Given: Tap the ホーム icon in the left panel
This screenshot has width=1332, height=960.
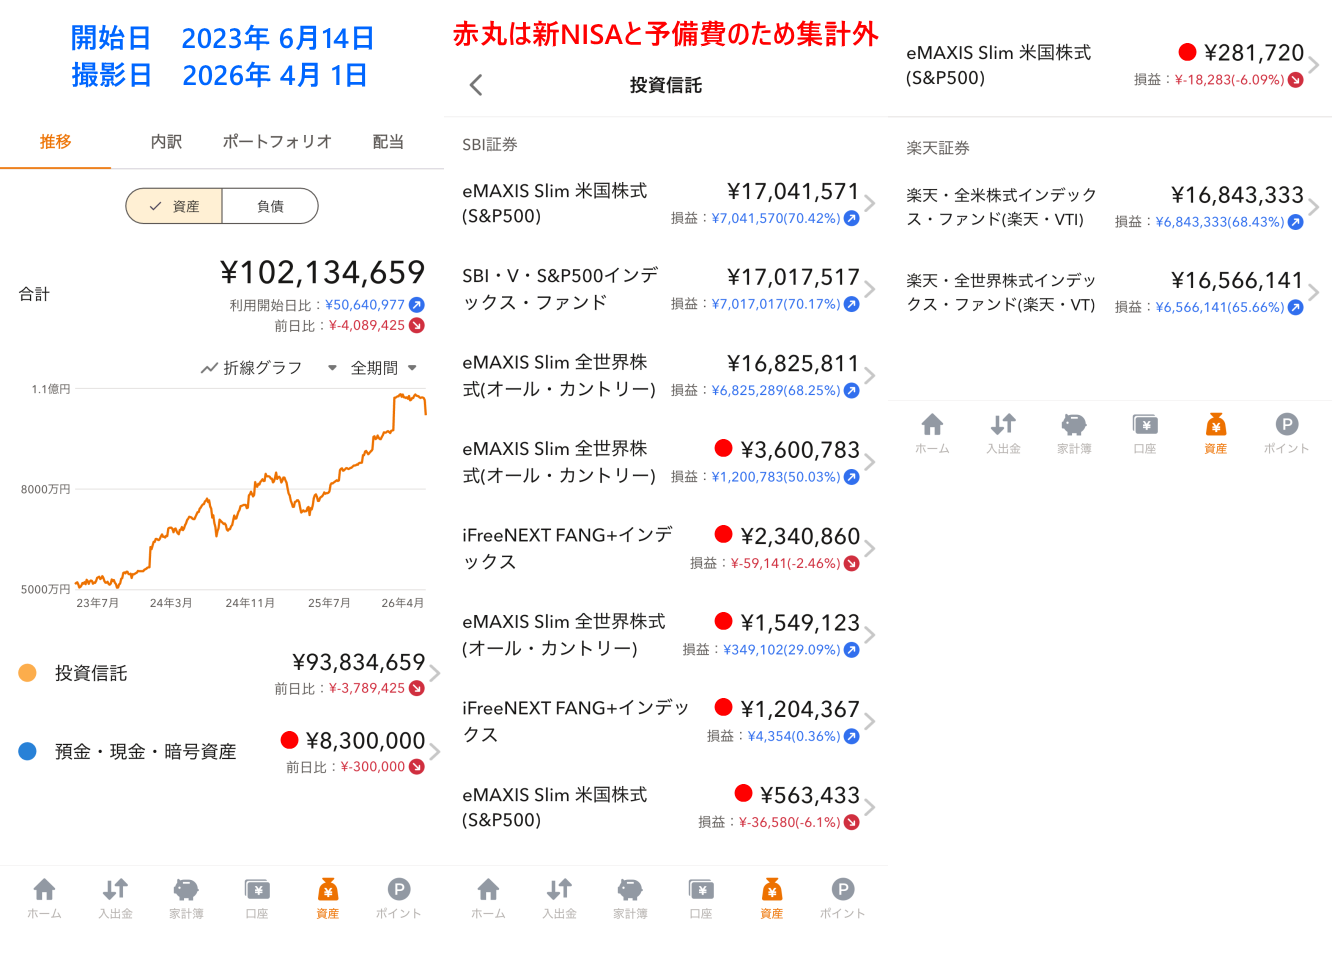Looking at the screenshot, I should tap(44, 897).
